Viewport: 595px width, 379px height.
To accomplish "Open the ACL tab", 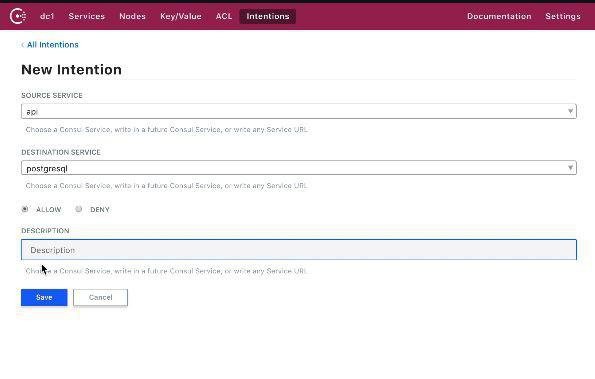I will pyautogui.click(x=224, y=16).
